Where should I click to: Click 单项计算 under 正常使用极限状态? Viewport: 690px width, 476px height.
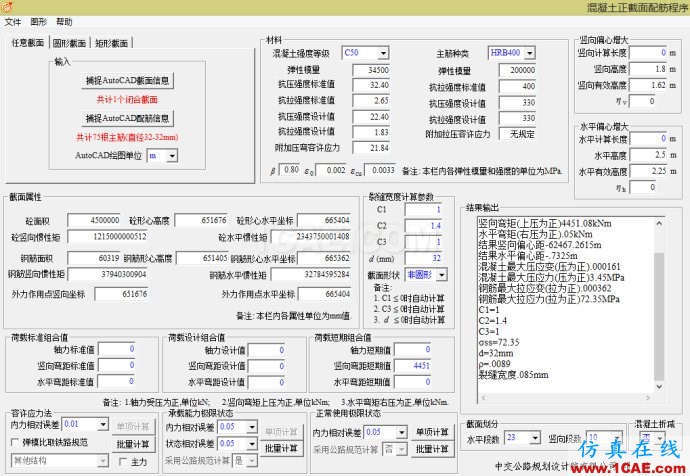click(432, 432)
